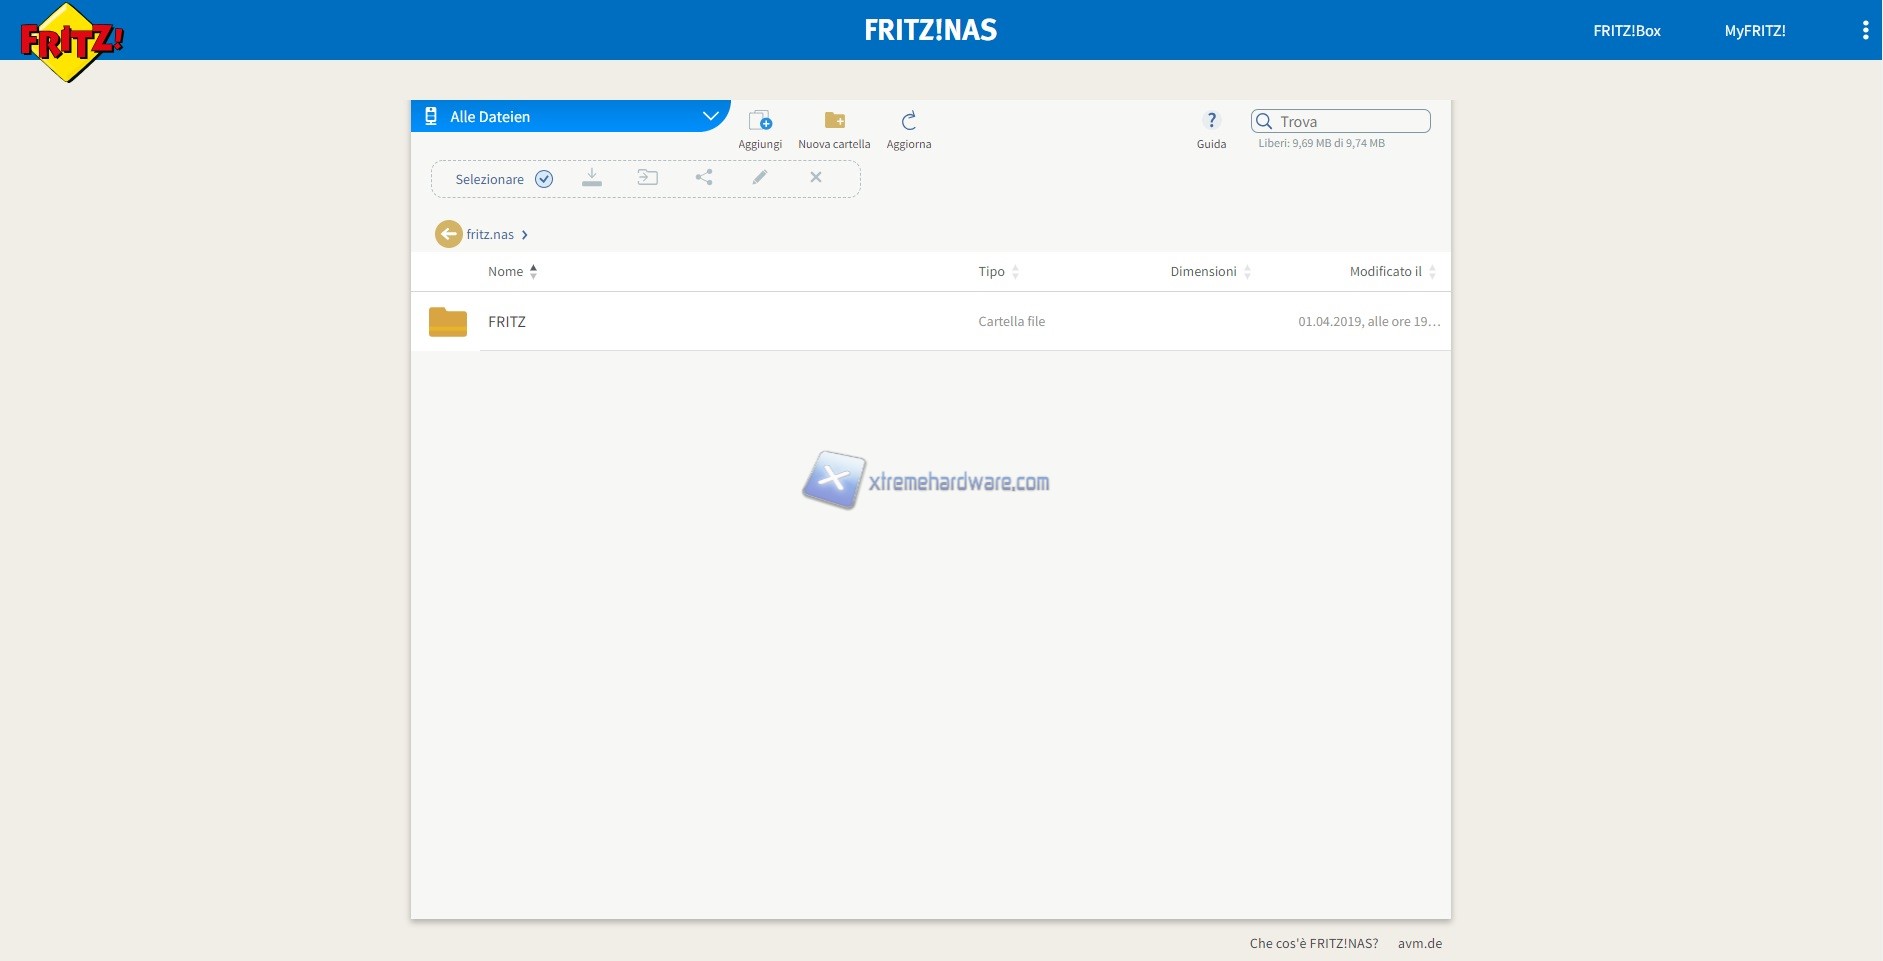The width and height of the screenshot is (1883, 961).
Task: Open the 'Che cos'è FRITZ!NAS?' link
Action: coord(1313,943)
